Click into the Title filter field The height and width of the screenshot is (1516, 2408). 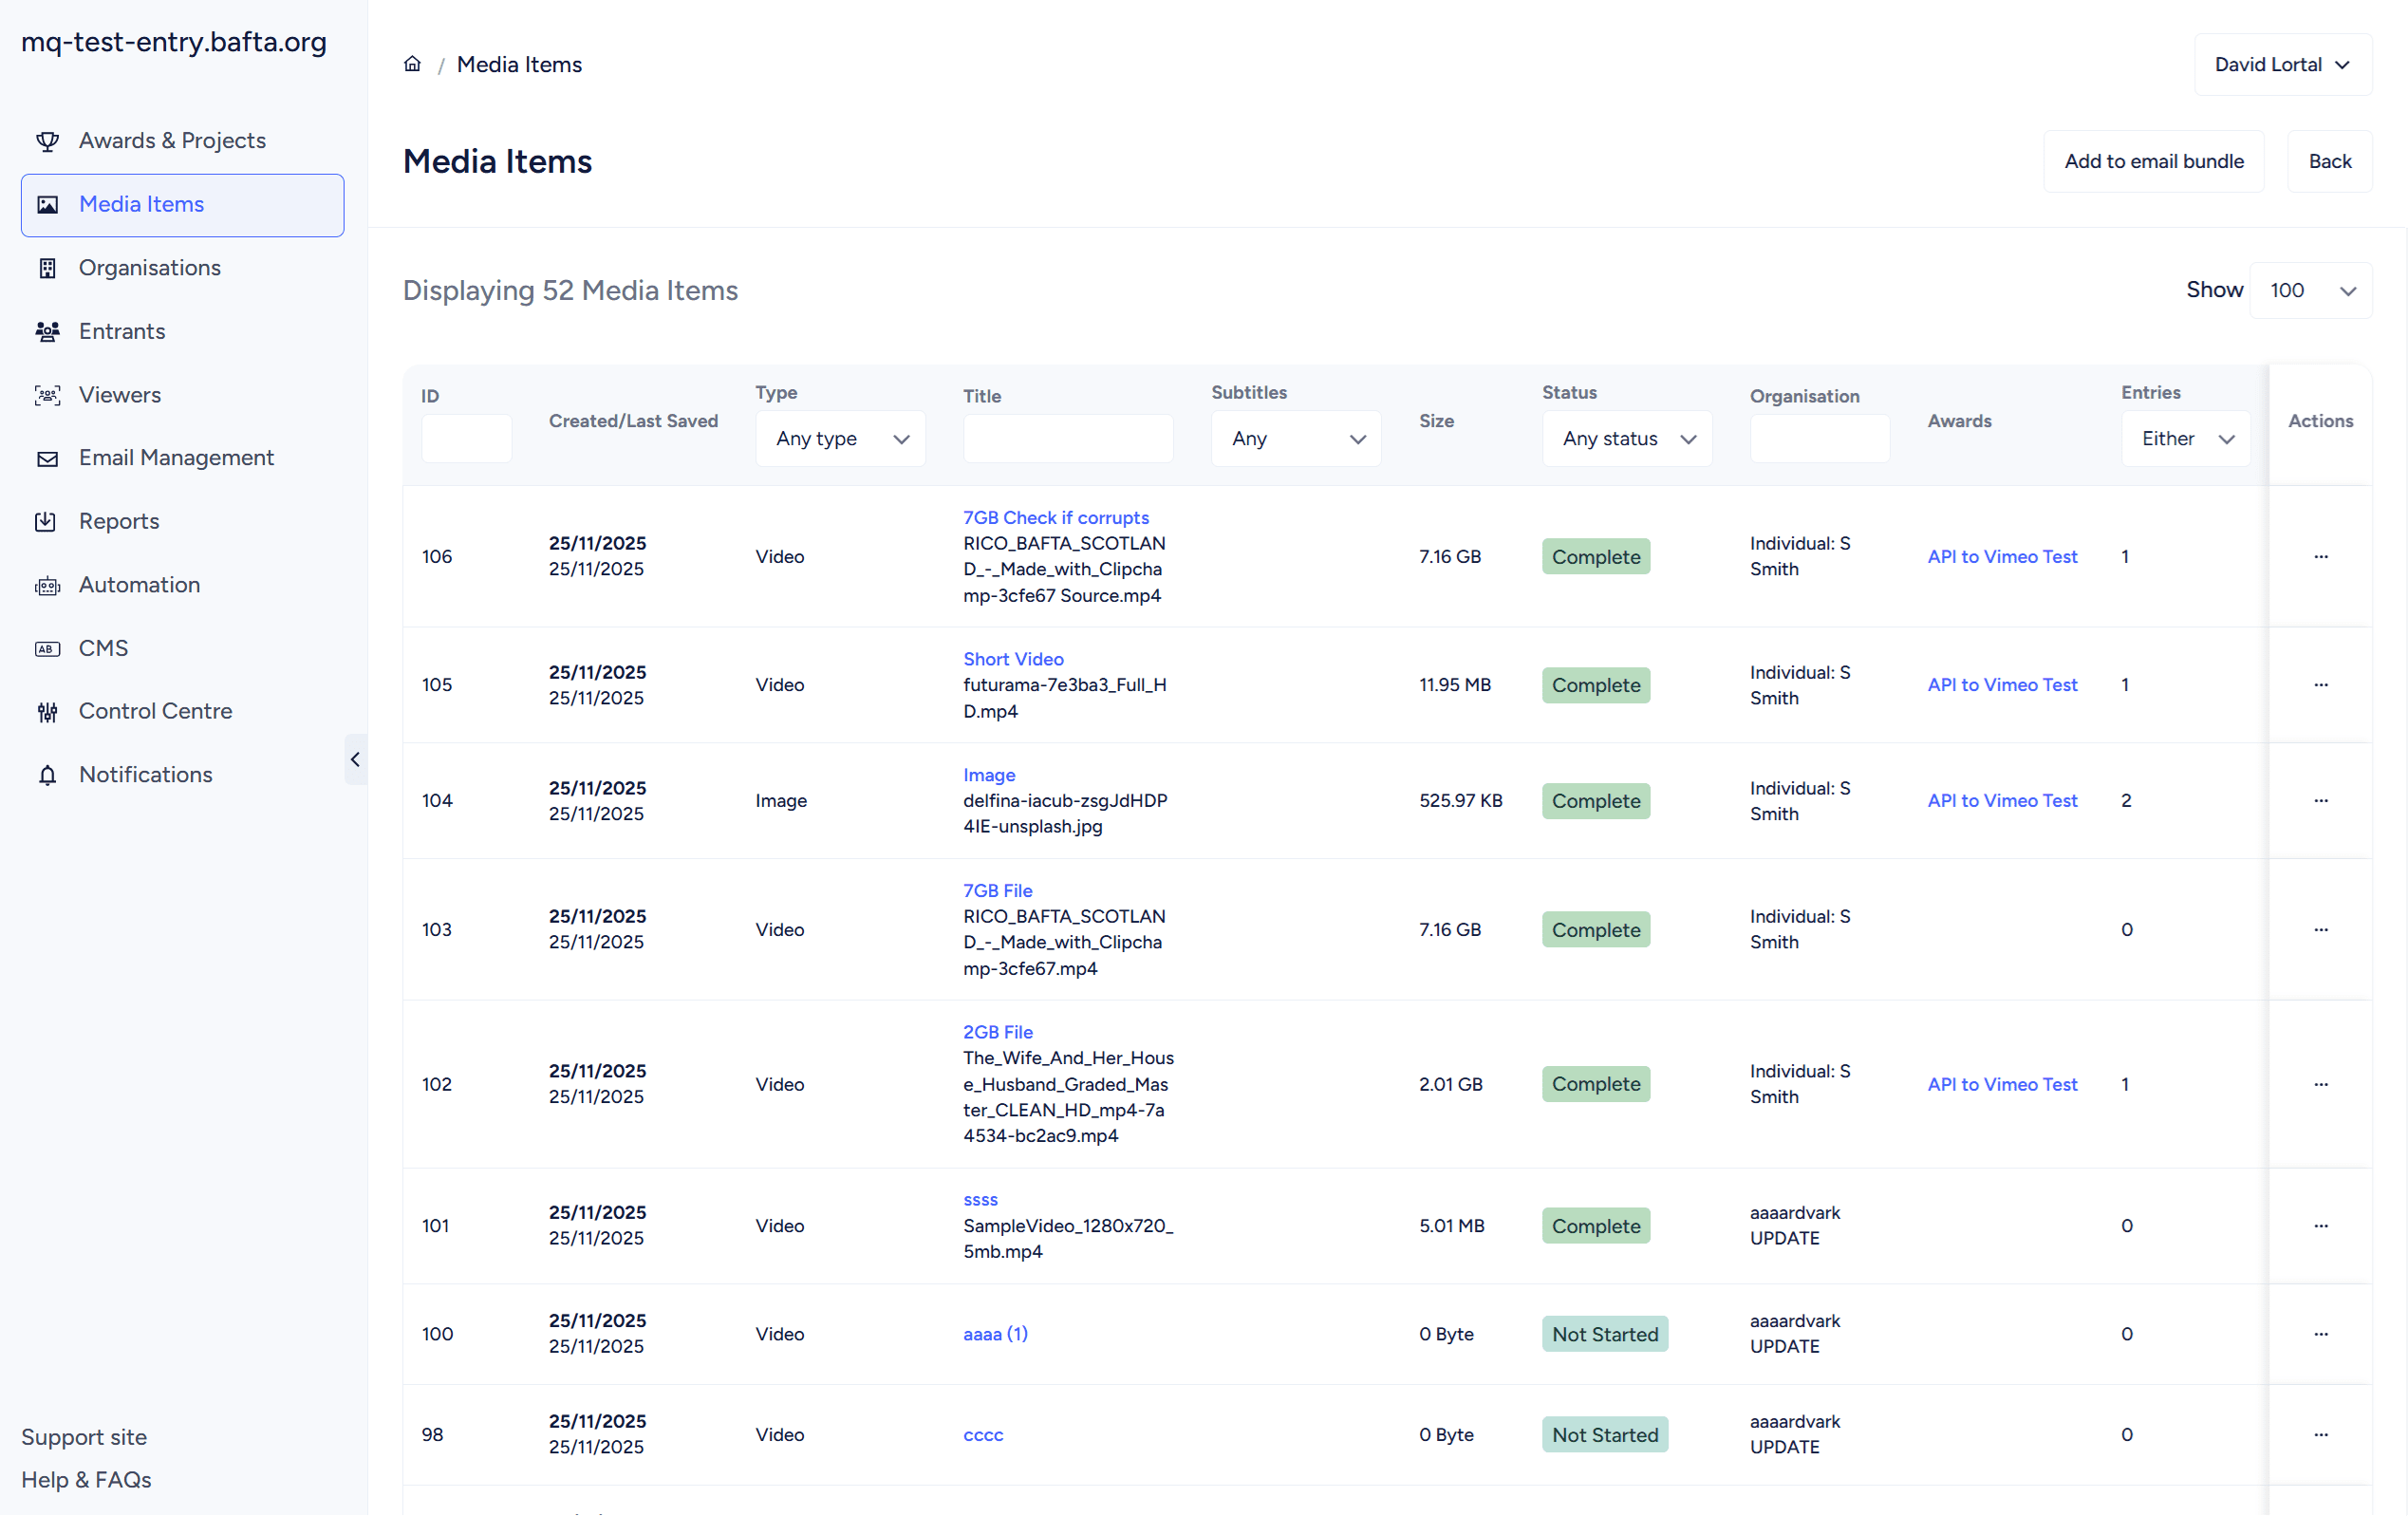(x=1067, y=439)
